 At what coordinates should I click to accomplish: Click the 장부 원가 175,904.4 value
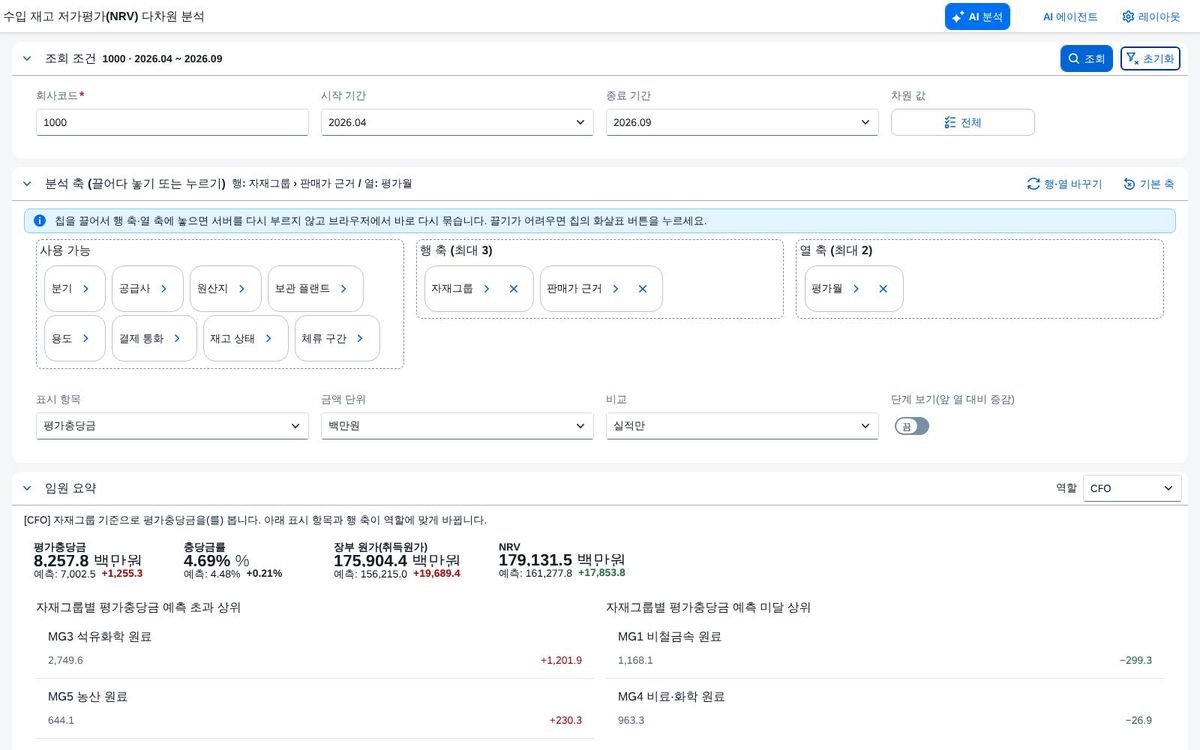coord(371,560)
